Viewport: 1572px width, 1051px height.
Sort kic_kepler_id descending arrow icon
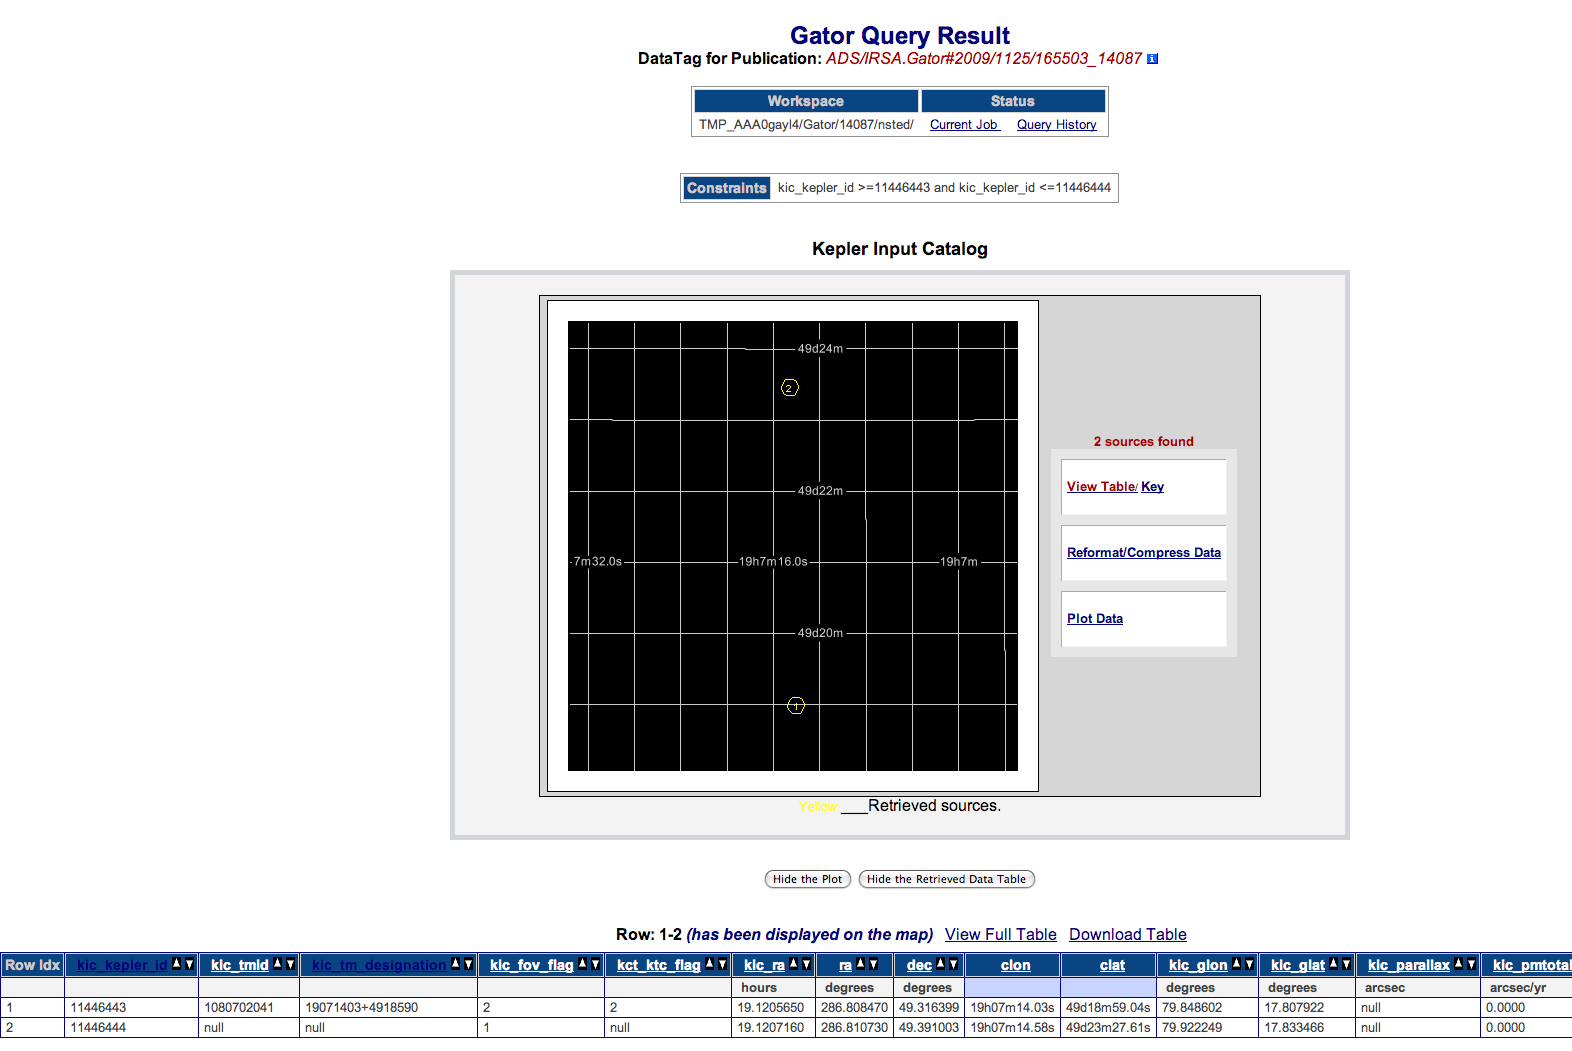pos(189,964)
